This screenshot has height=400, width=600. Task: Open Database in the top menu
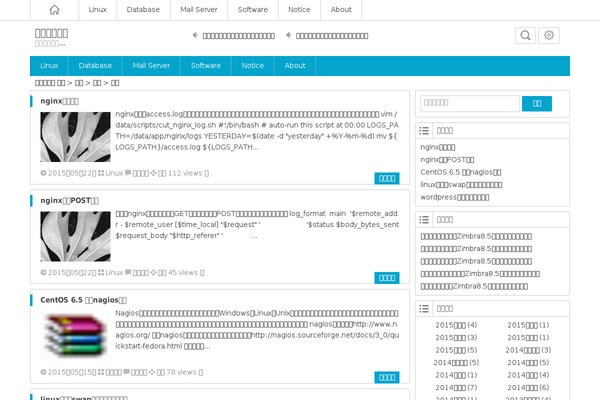[x=143, y=10]
